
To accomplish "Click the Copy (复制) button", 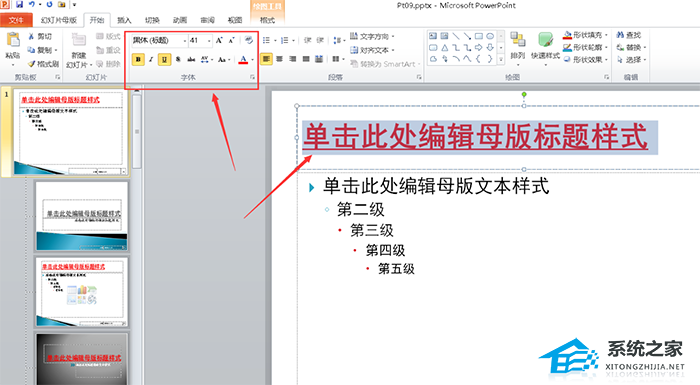I will [x=42, y=50].
